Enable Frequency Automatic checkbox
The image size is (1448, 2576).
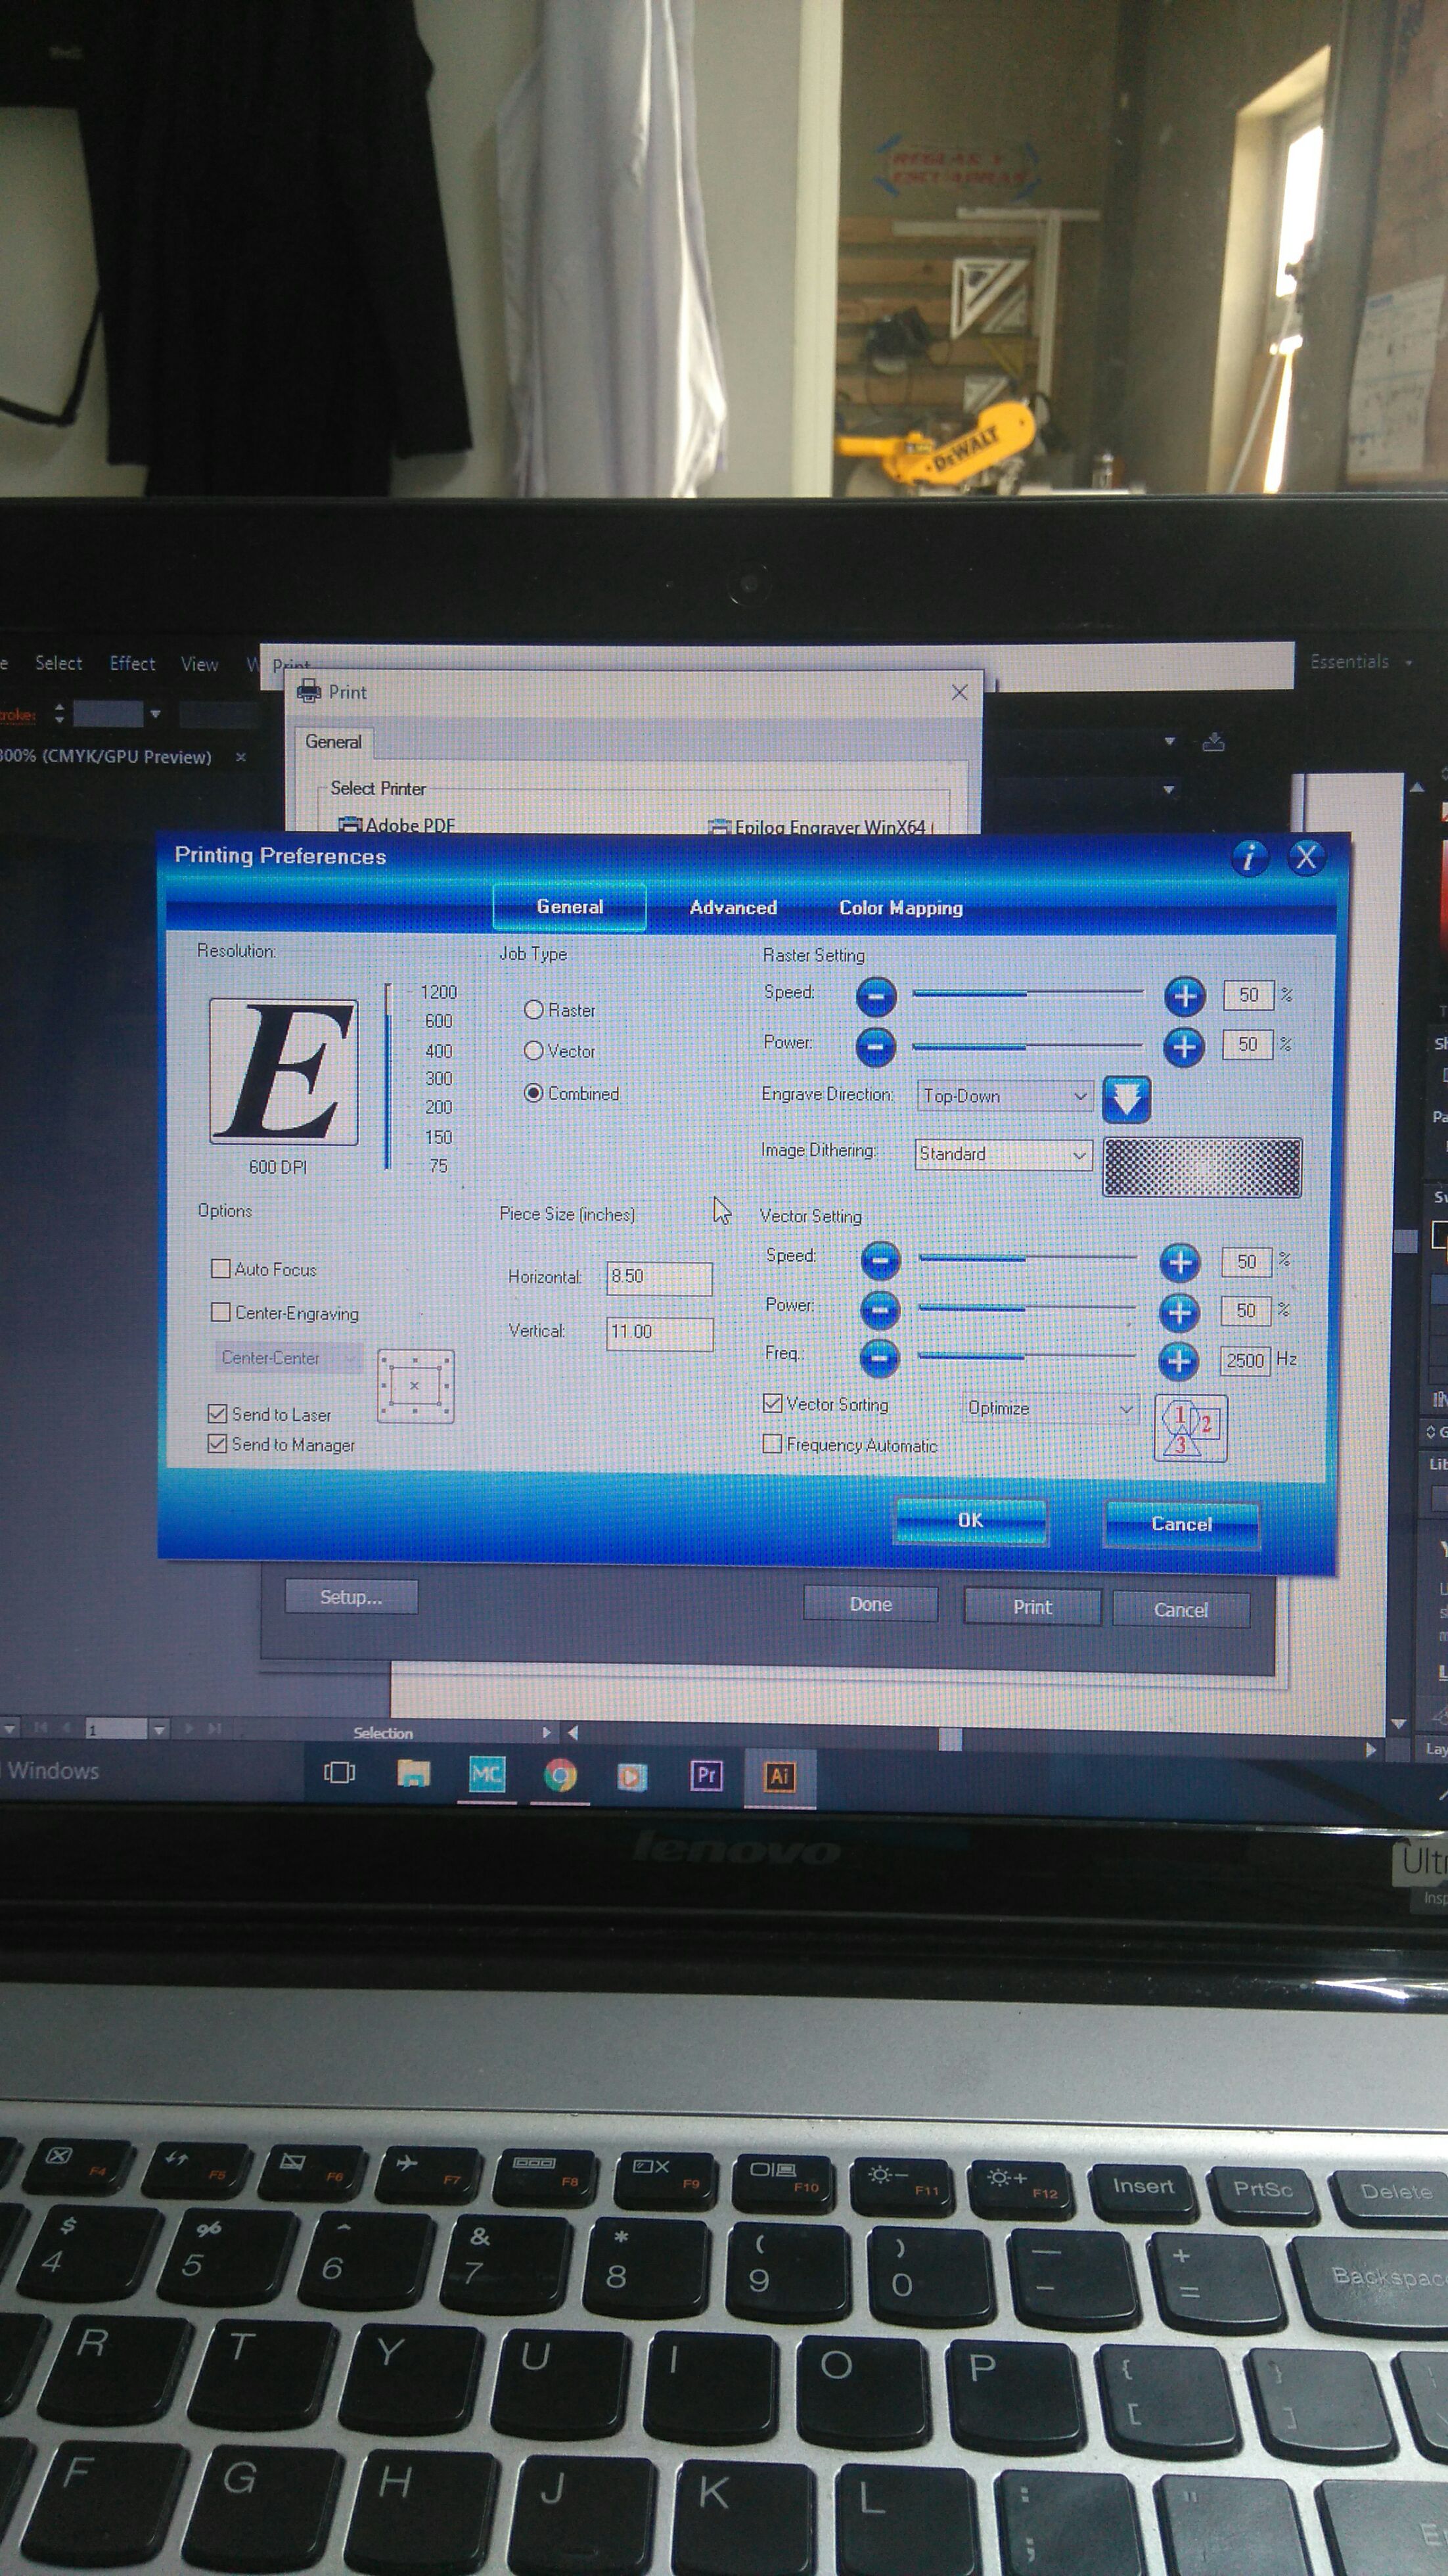click(x=772, y=1443)
